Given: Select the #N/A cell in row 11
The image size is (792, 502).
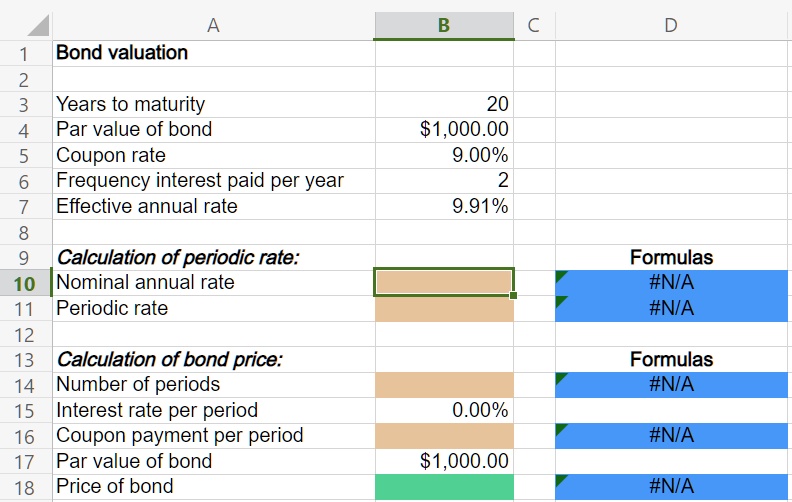Looking at the screenshot, I should click(671, 309).
